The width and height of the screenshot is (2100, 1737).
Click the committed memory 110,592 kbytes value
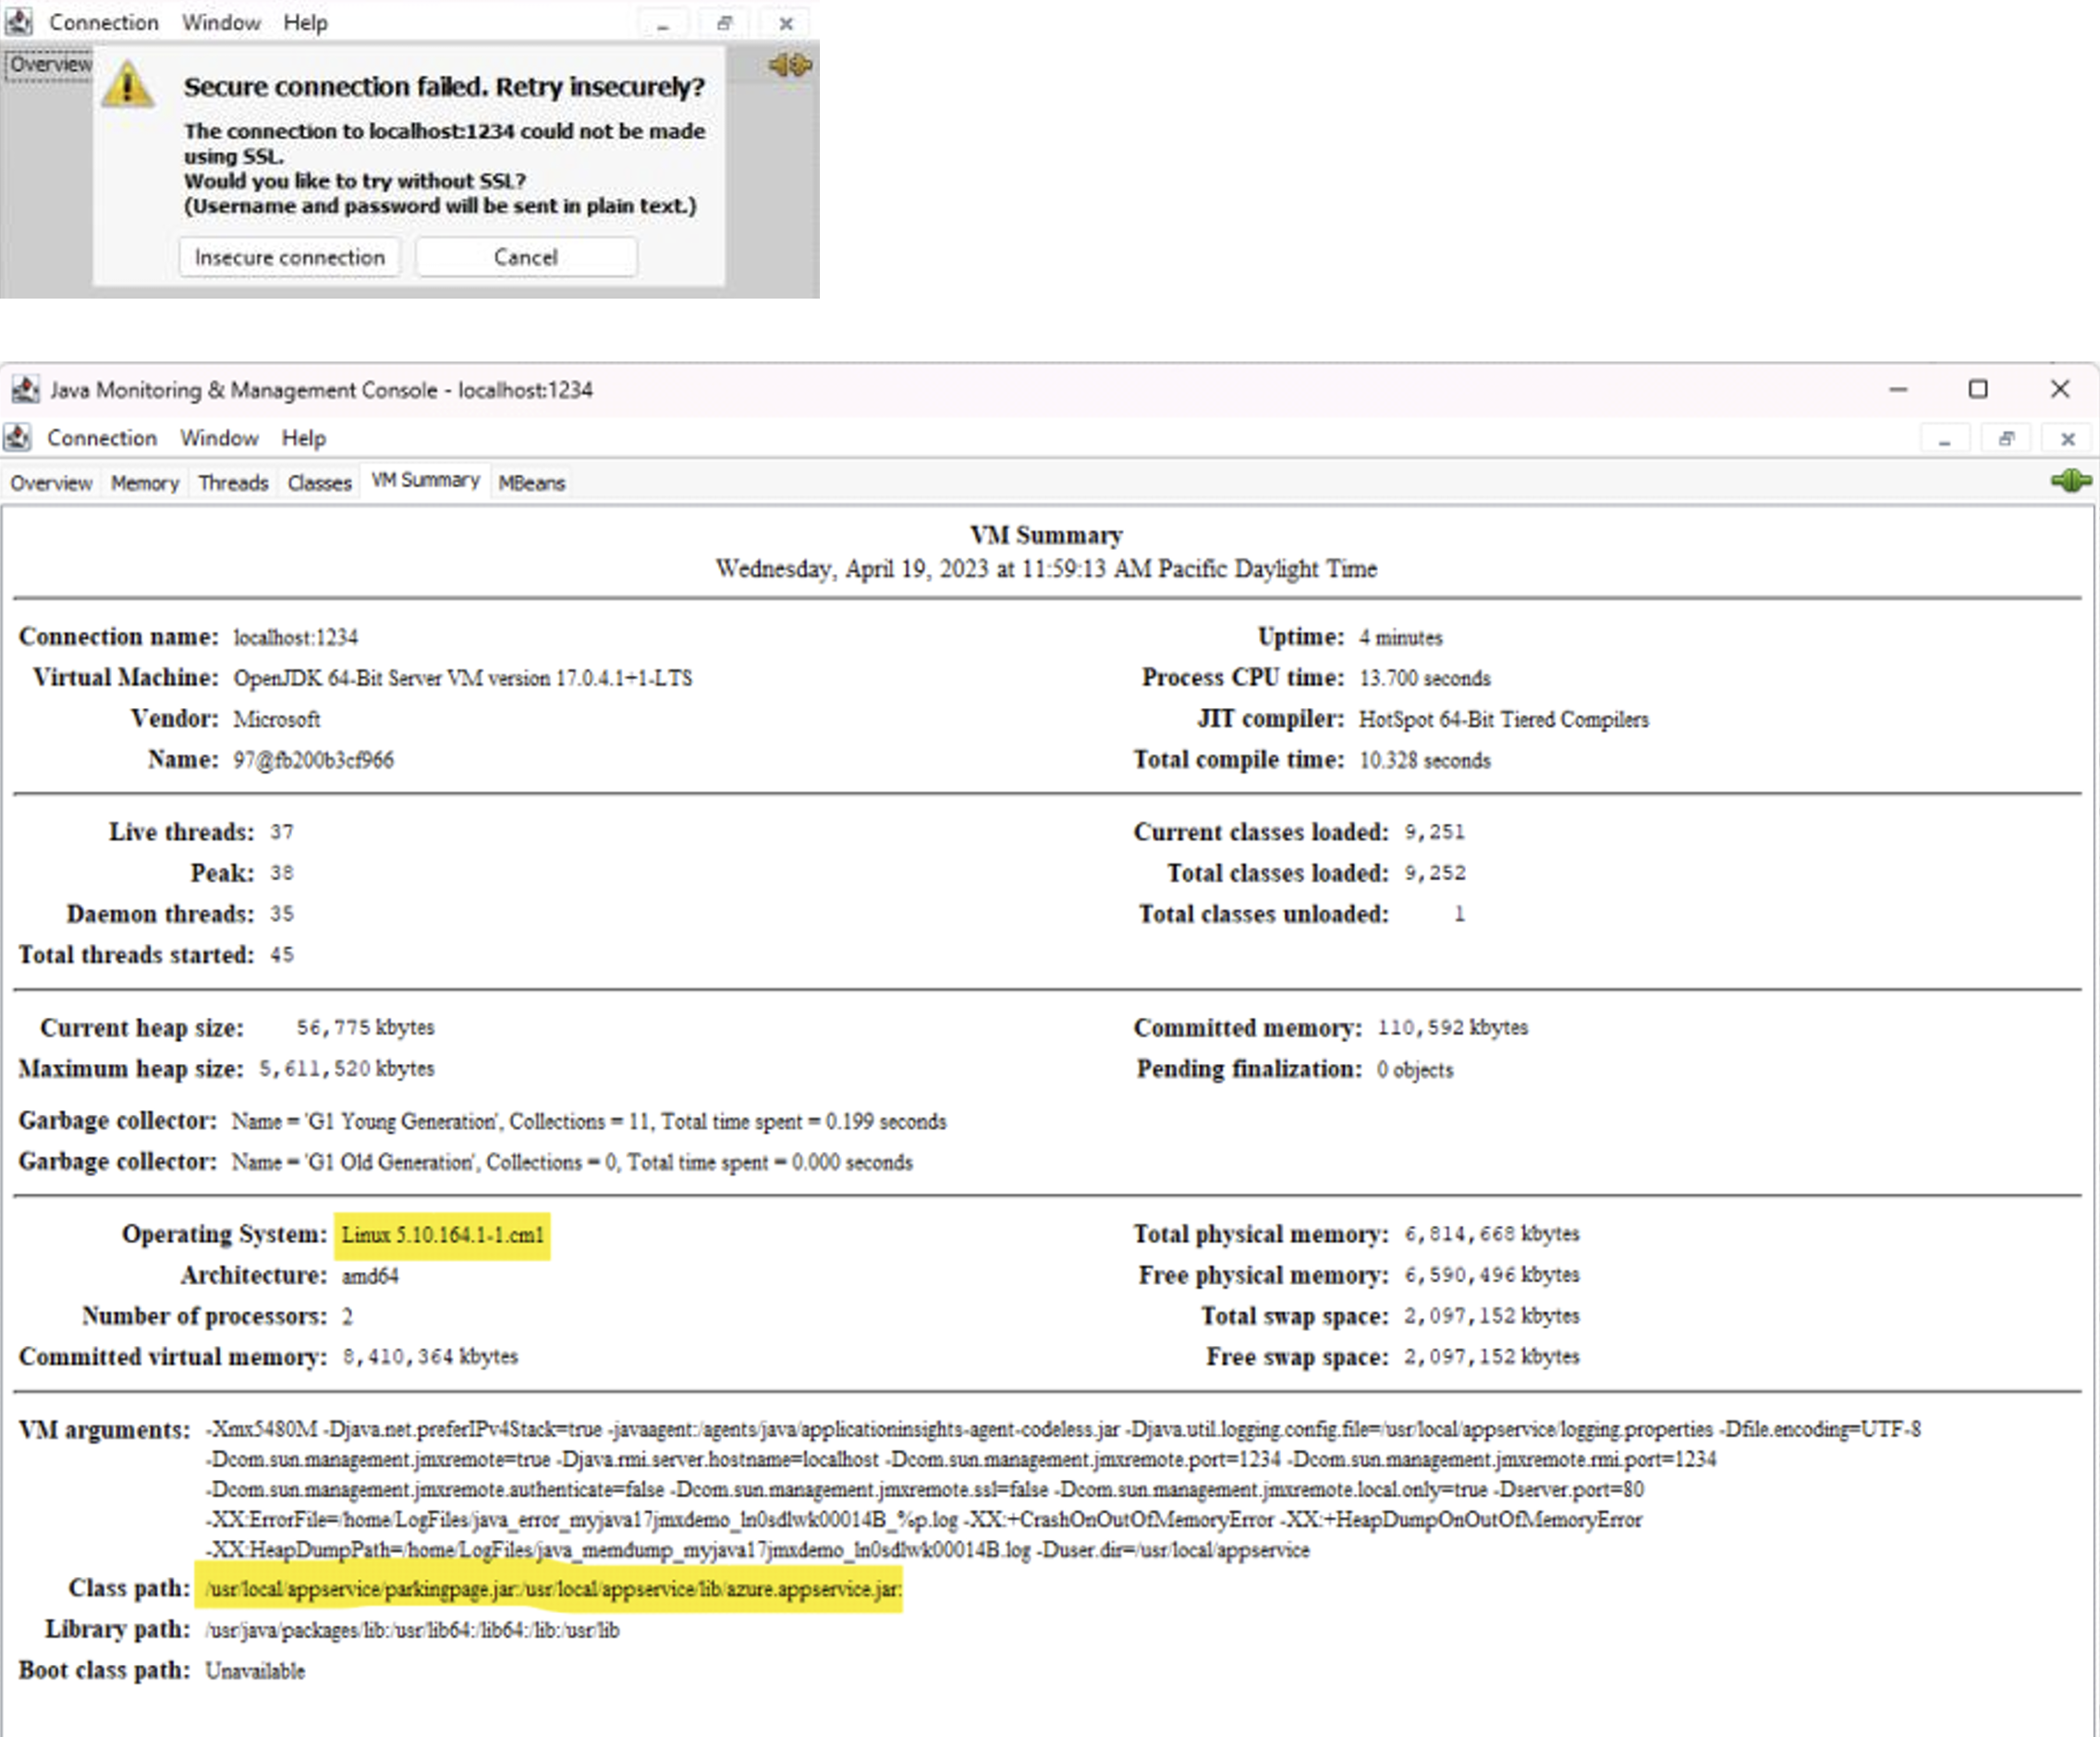click(x=1452, y=1027)
